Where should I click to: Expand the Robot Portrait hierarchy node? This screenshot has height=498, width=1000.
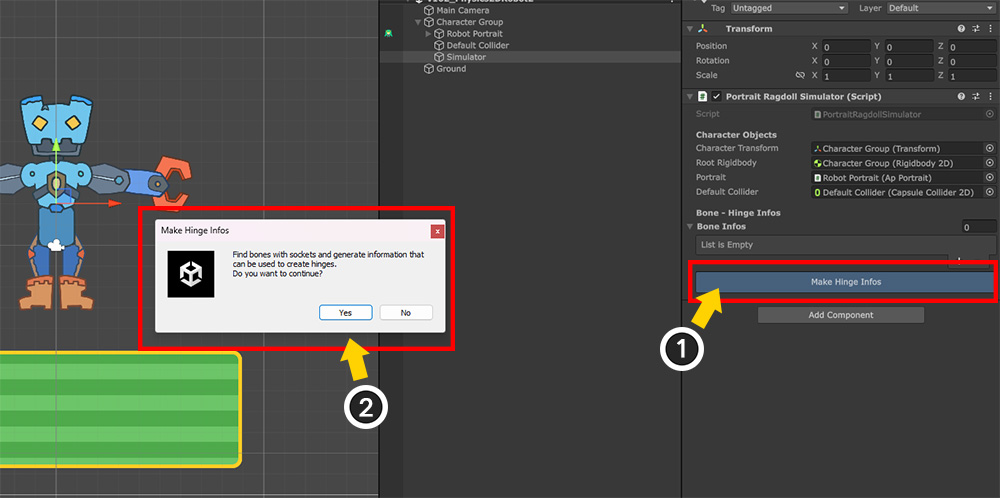(x=429, y=34)
